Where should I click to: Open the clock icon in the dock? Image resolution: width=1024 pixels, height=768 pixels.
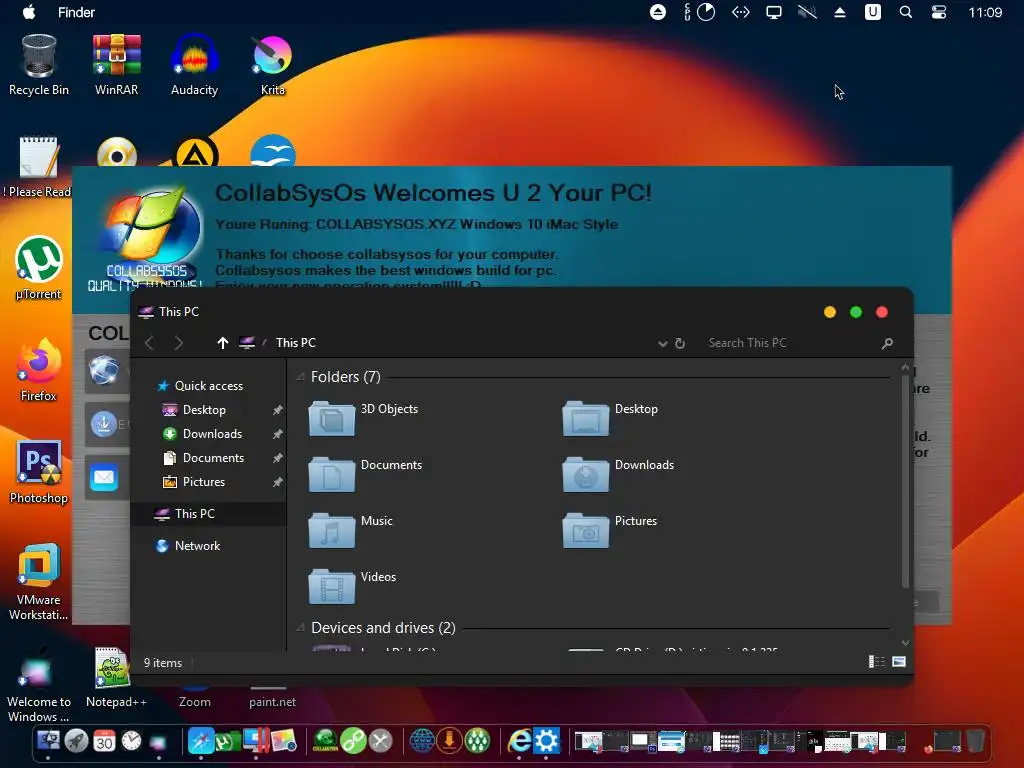click(131, 741)
